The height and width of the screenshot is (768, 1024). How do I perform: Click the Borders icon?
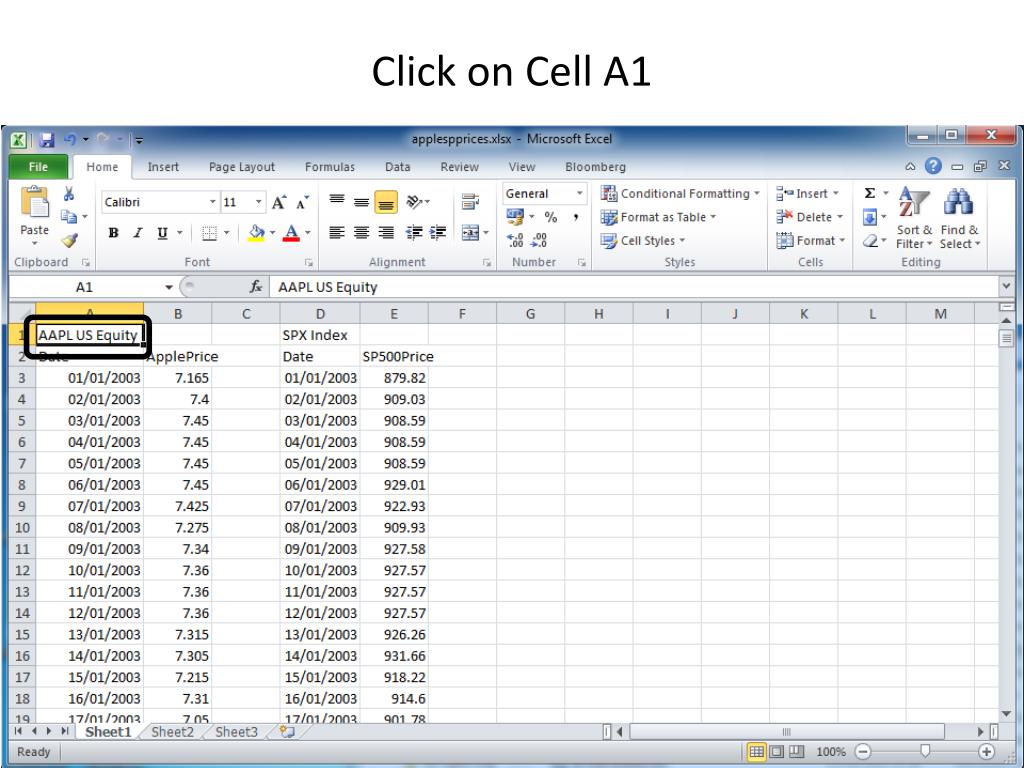[x=209, y=233]
